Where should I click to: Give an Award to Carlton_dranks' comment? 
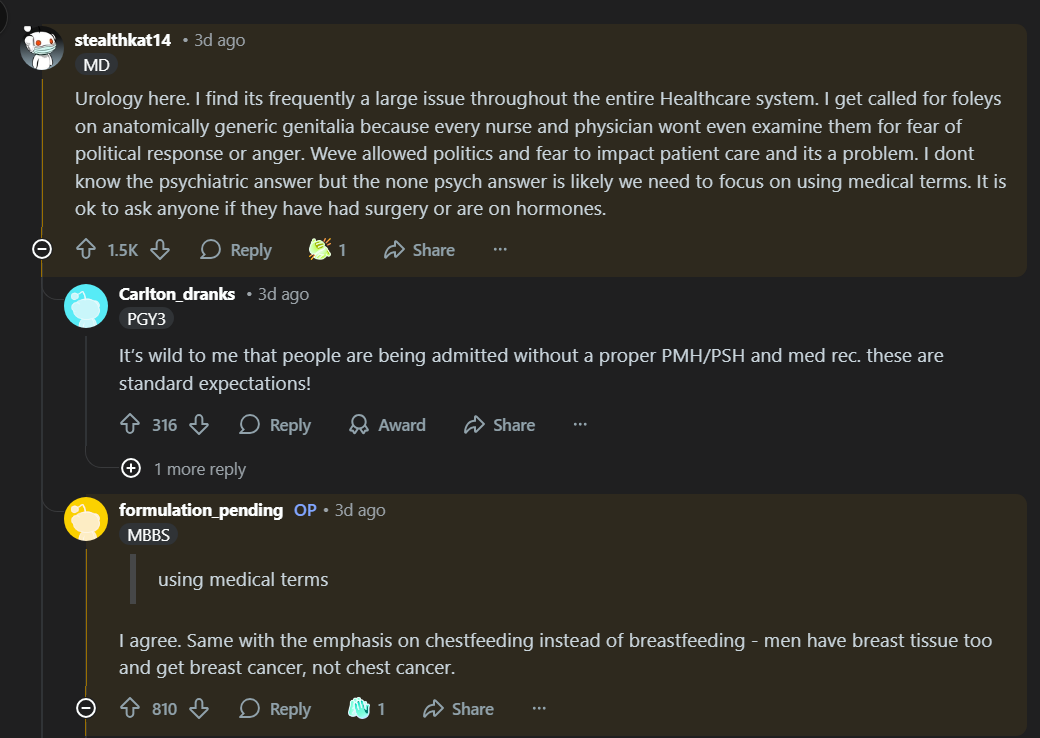click(x=387, y=424)
